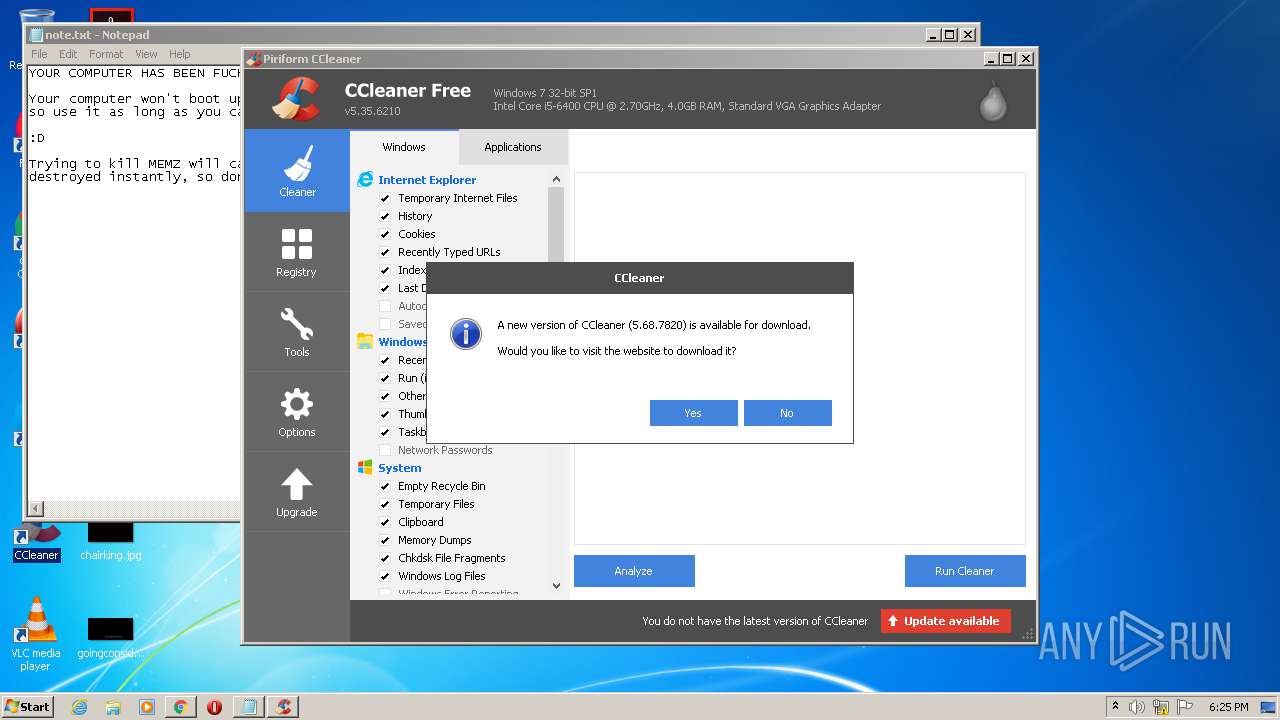
Task: Uncheck Temporary Internet Files
Action: [385, 198]
